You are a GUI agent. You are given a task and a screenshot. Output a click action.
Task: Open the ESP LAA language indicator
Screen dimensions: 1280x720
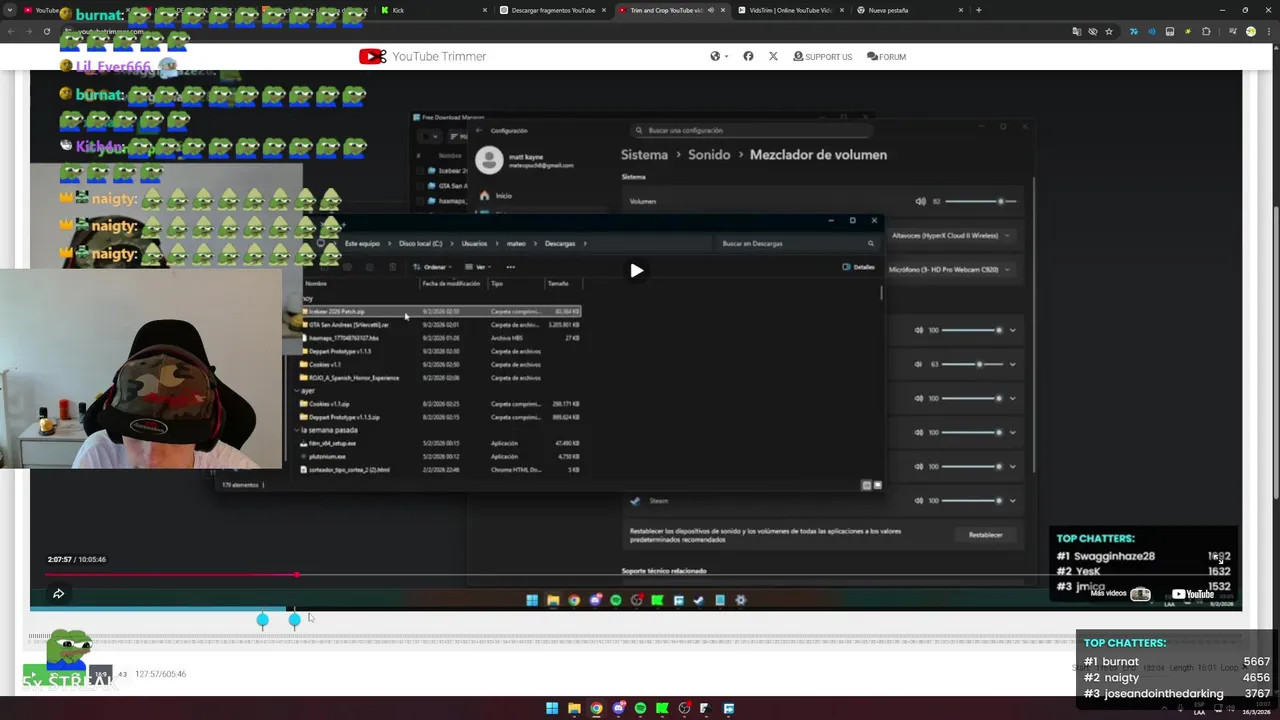pos(1199,708)
